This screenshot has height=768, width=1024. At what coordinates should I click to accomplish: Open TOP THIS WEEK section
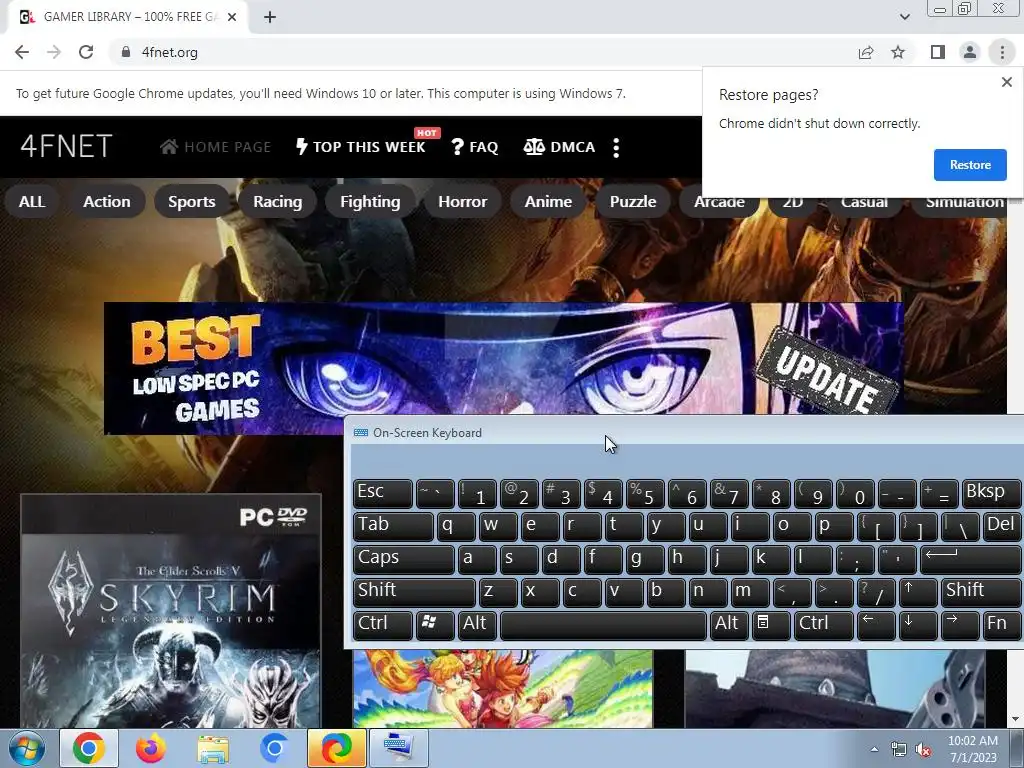361,147
